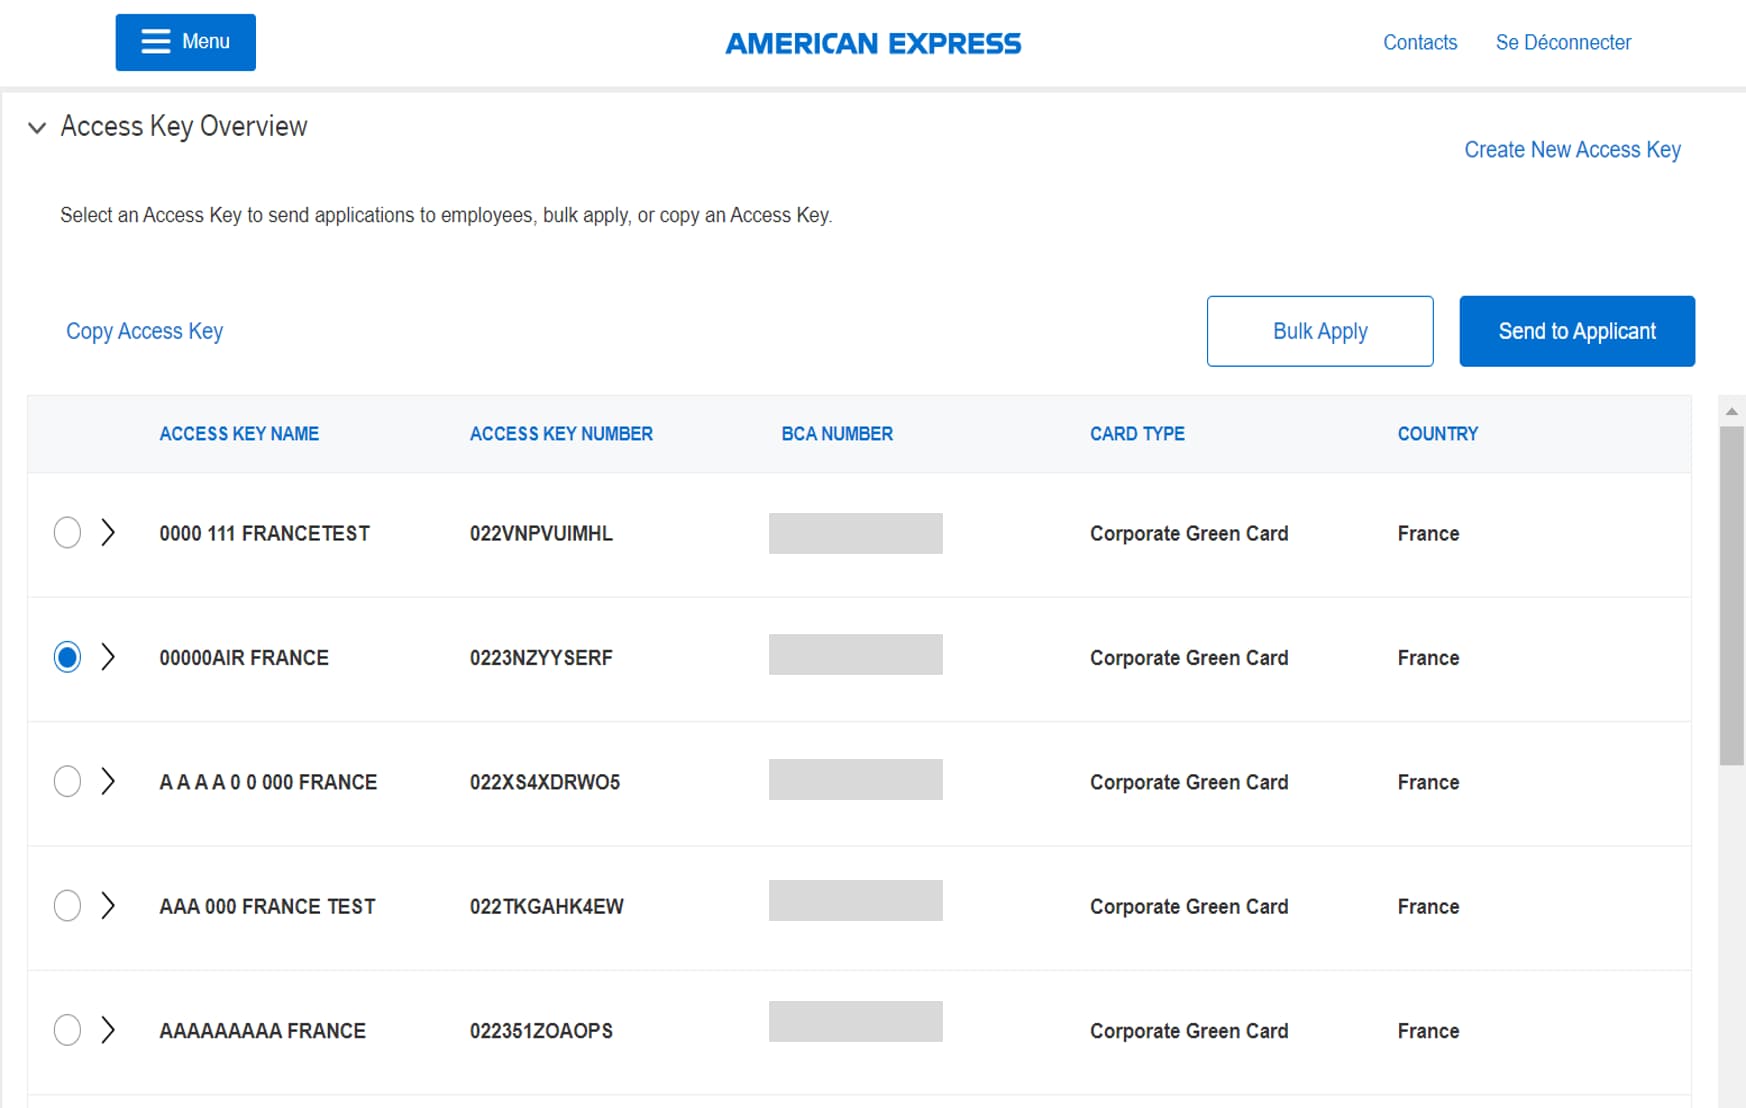Expand the A A A A 0 0 000 FRANCE row
The height and width of the screenshot is (1108, 1746).
tap(108, 781)
